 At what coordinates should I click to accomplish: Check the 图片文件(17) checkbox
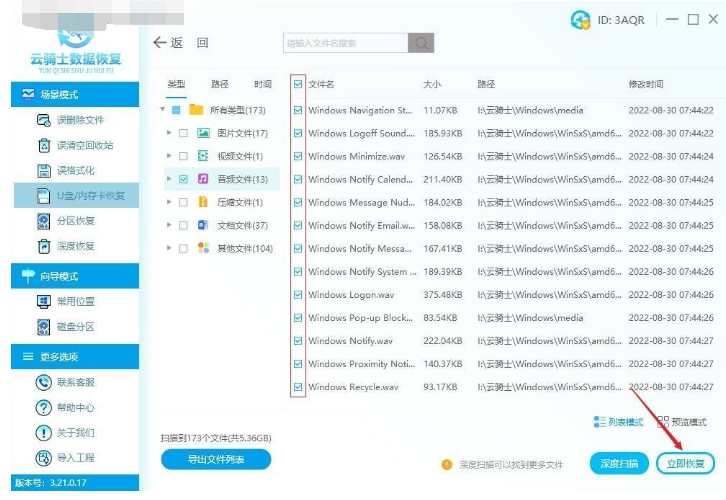(x=183, y=133)
